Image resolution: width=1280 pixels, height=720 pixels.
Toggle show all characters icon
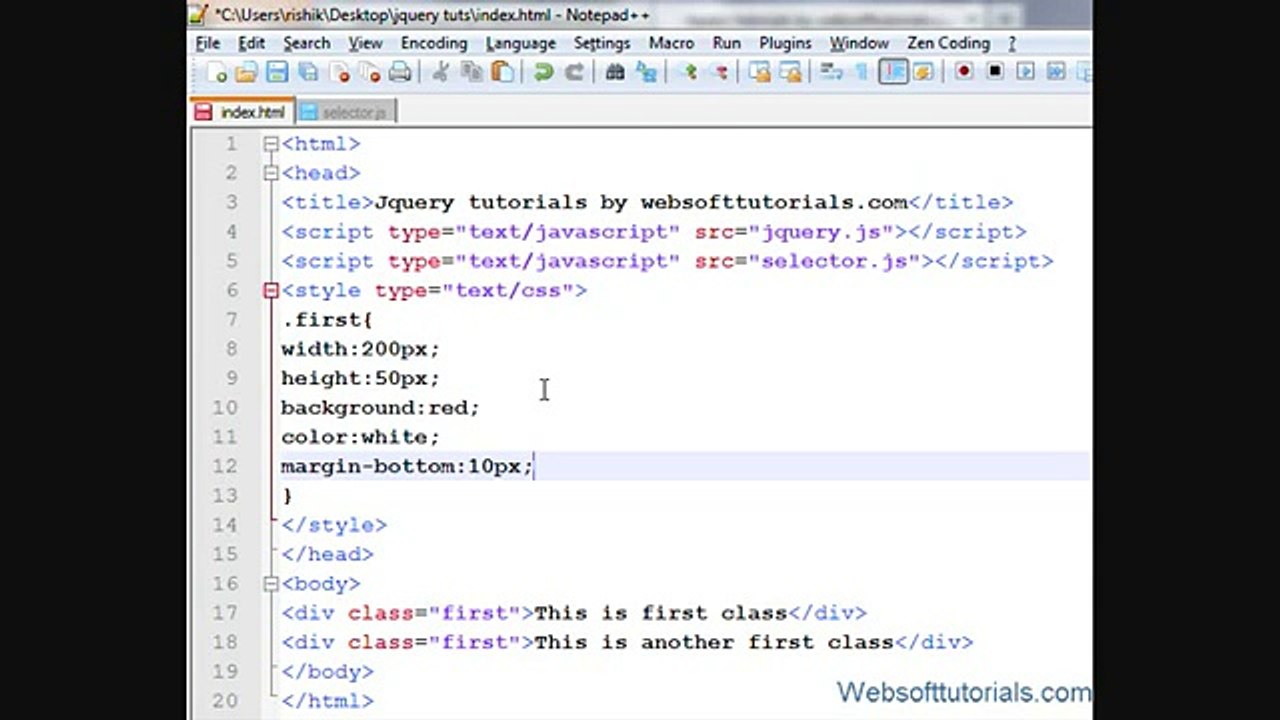tap(863, 72)
